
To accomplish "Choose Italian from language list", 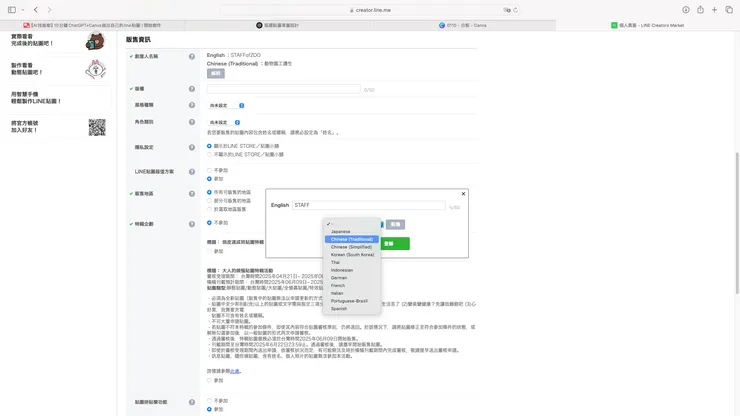I will 352,293.
